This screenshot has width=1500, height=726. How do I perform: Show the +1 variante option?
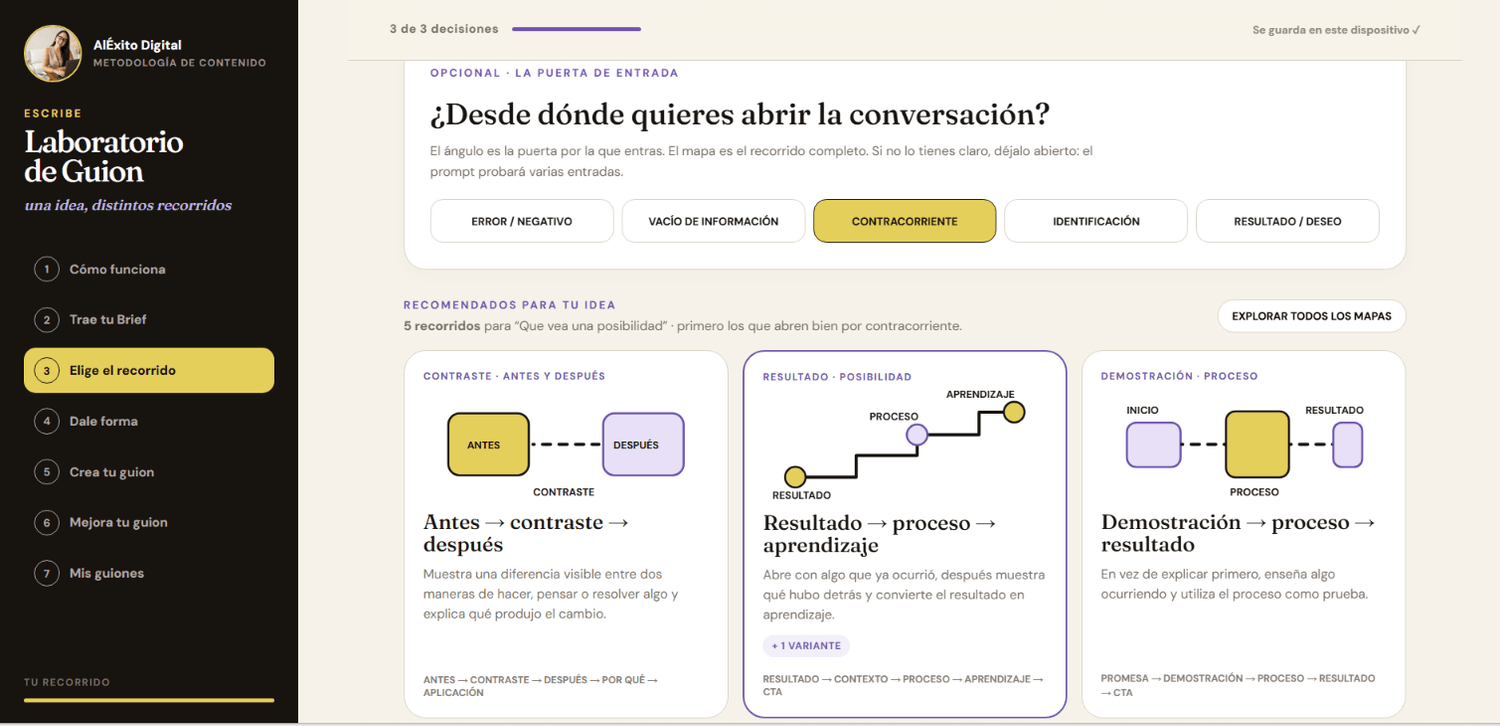pyautogui.click(x=806, y=646)
